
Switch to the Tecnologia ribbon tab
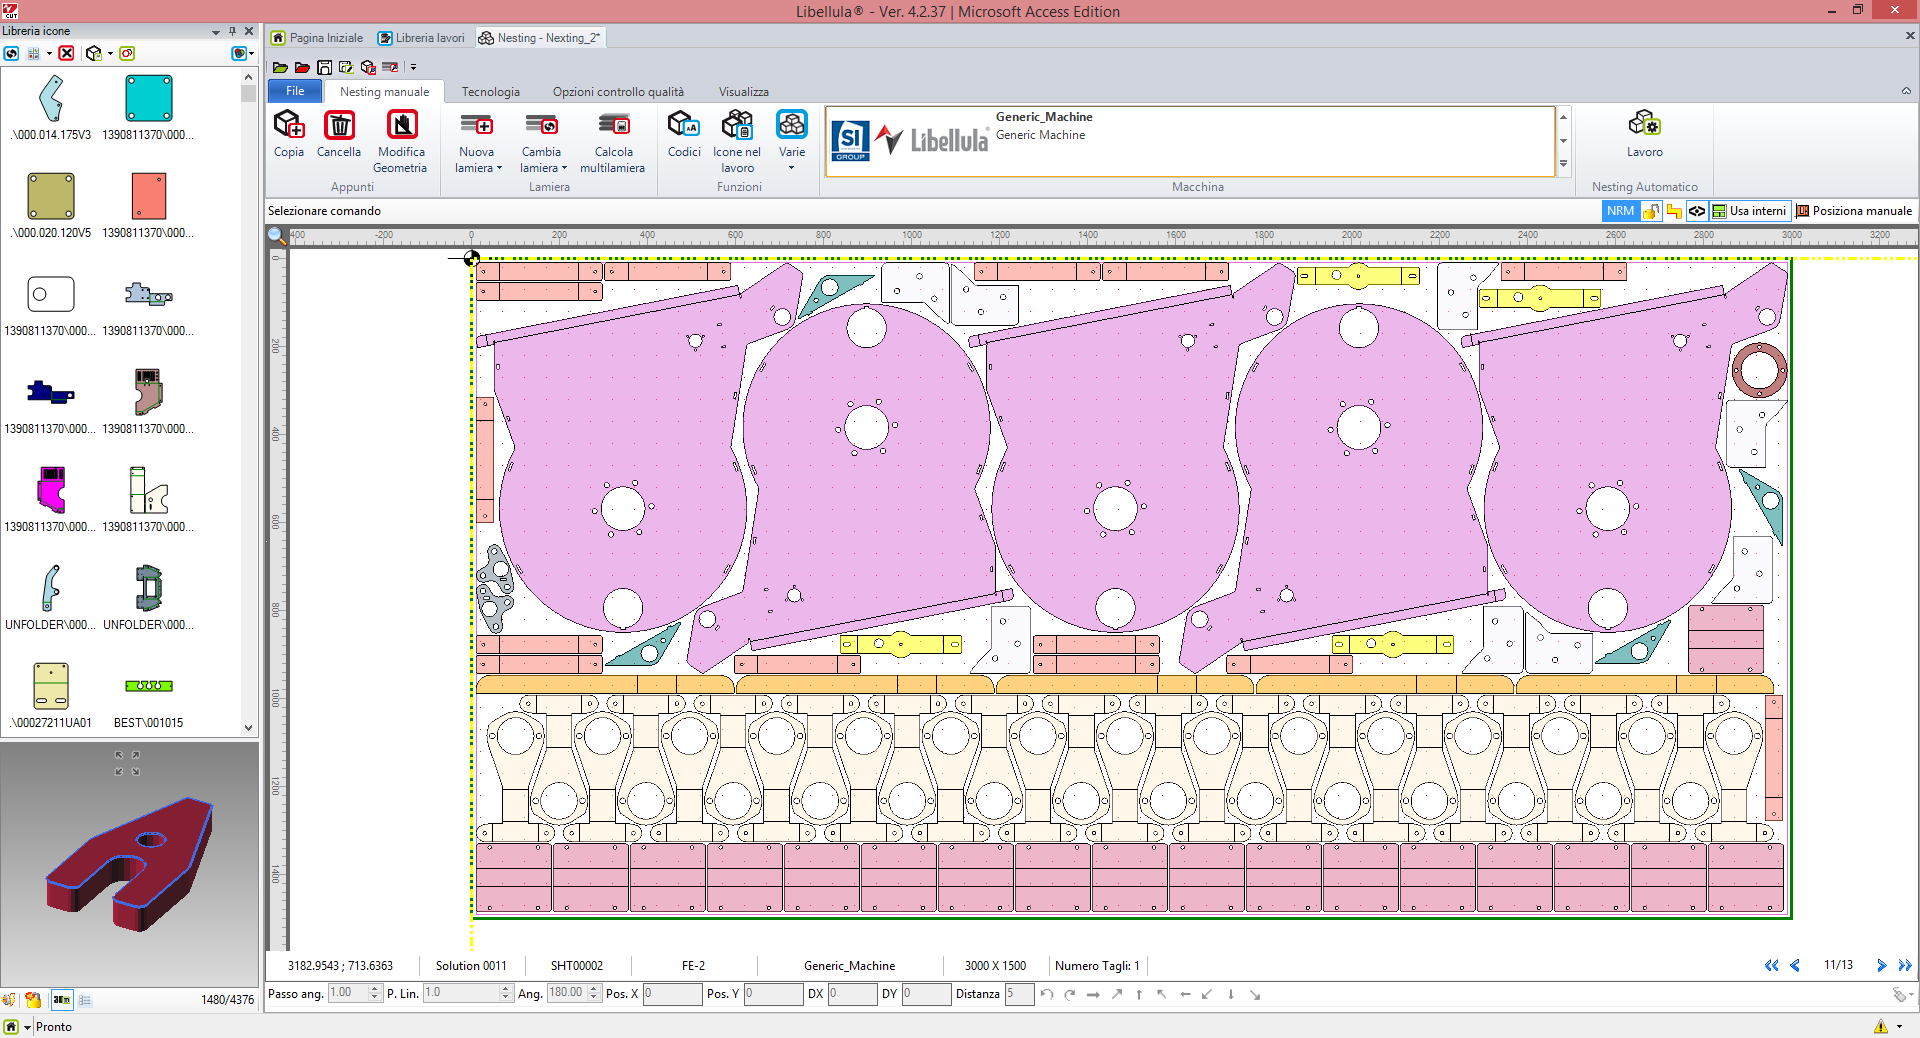click(x=490, y=92)
